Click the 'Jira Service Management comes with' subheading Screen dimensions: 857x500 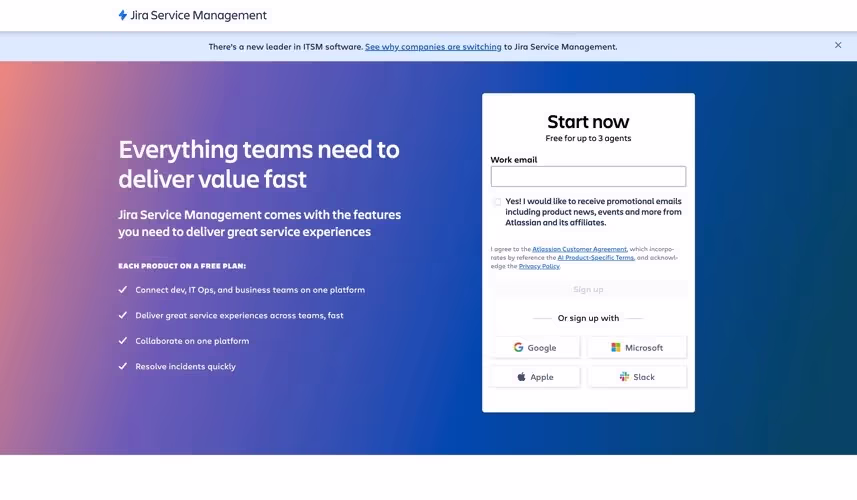(x=260, y=223)
